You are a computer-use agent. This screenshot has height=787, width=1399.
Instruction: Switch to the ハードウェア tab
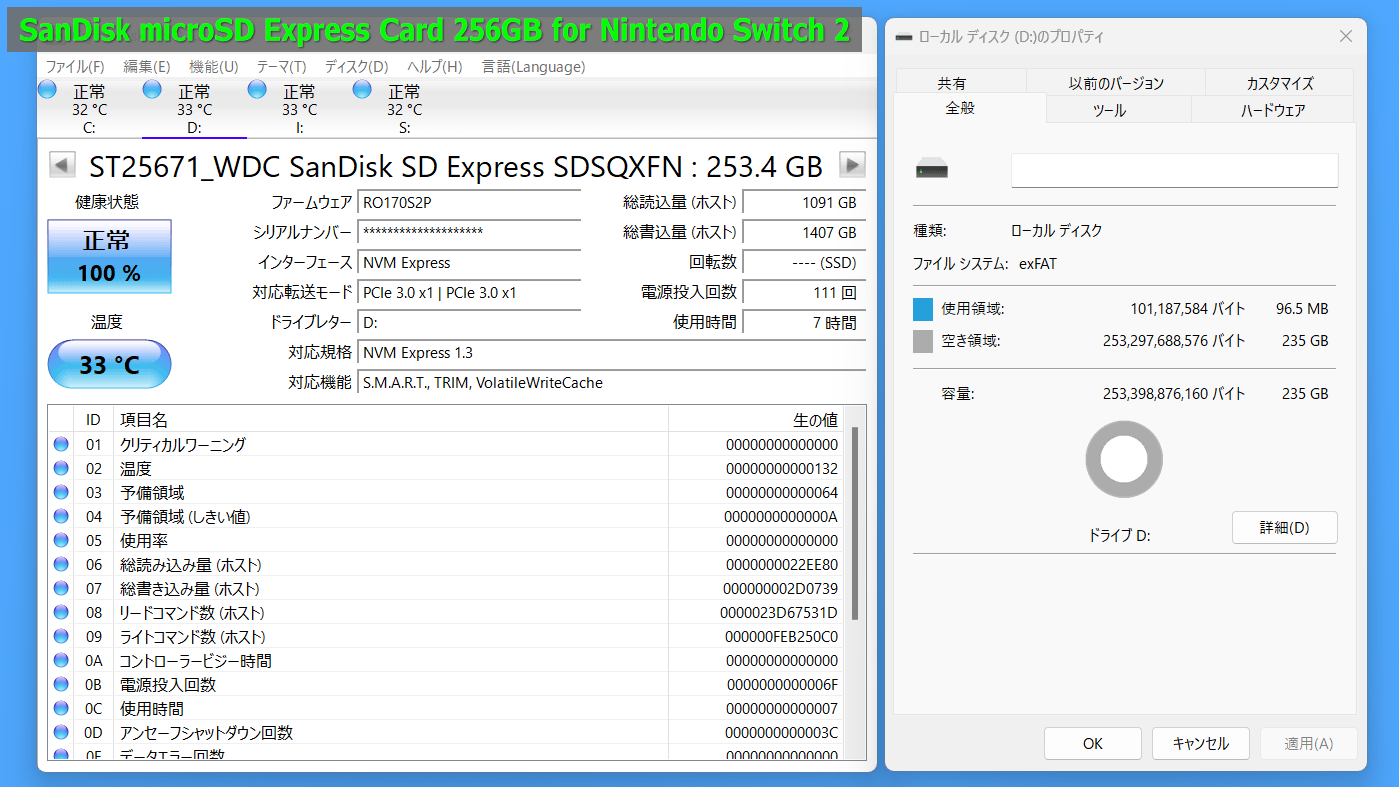[x=1273, y=110]
